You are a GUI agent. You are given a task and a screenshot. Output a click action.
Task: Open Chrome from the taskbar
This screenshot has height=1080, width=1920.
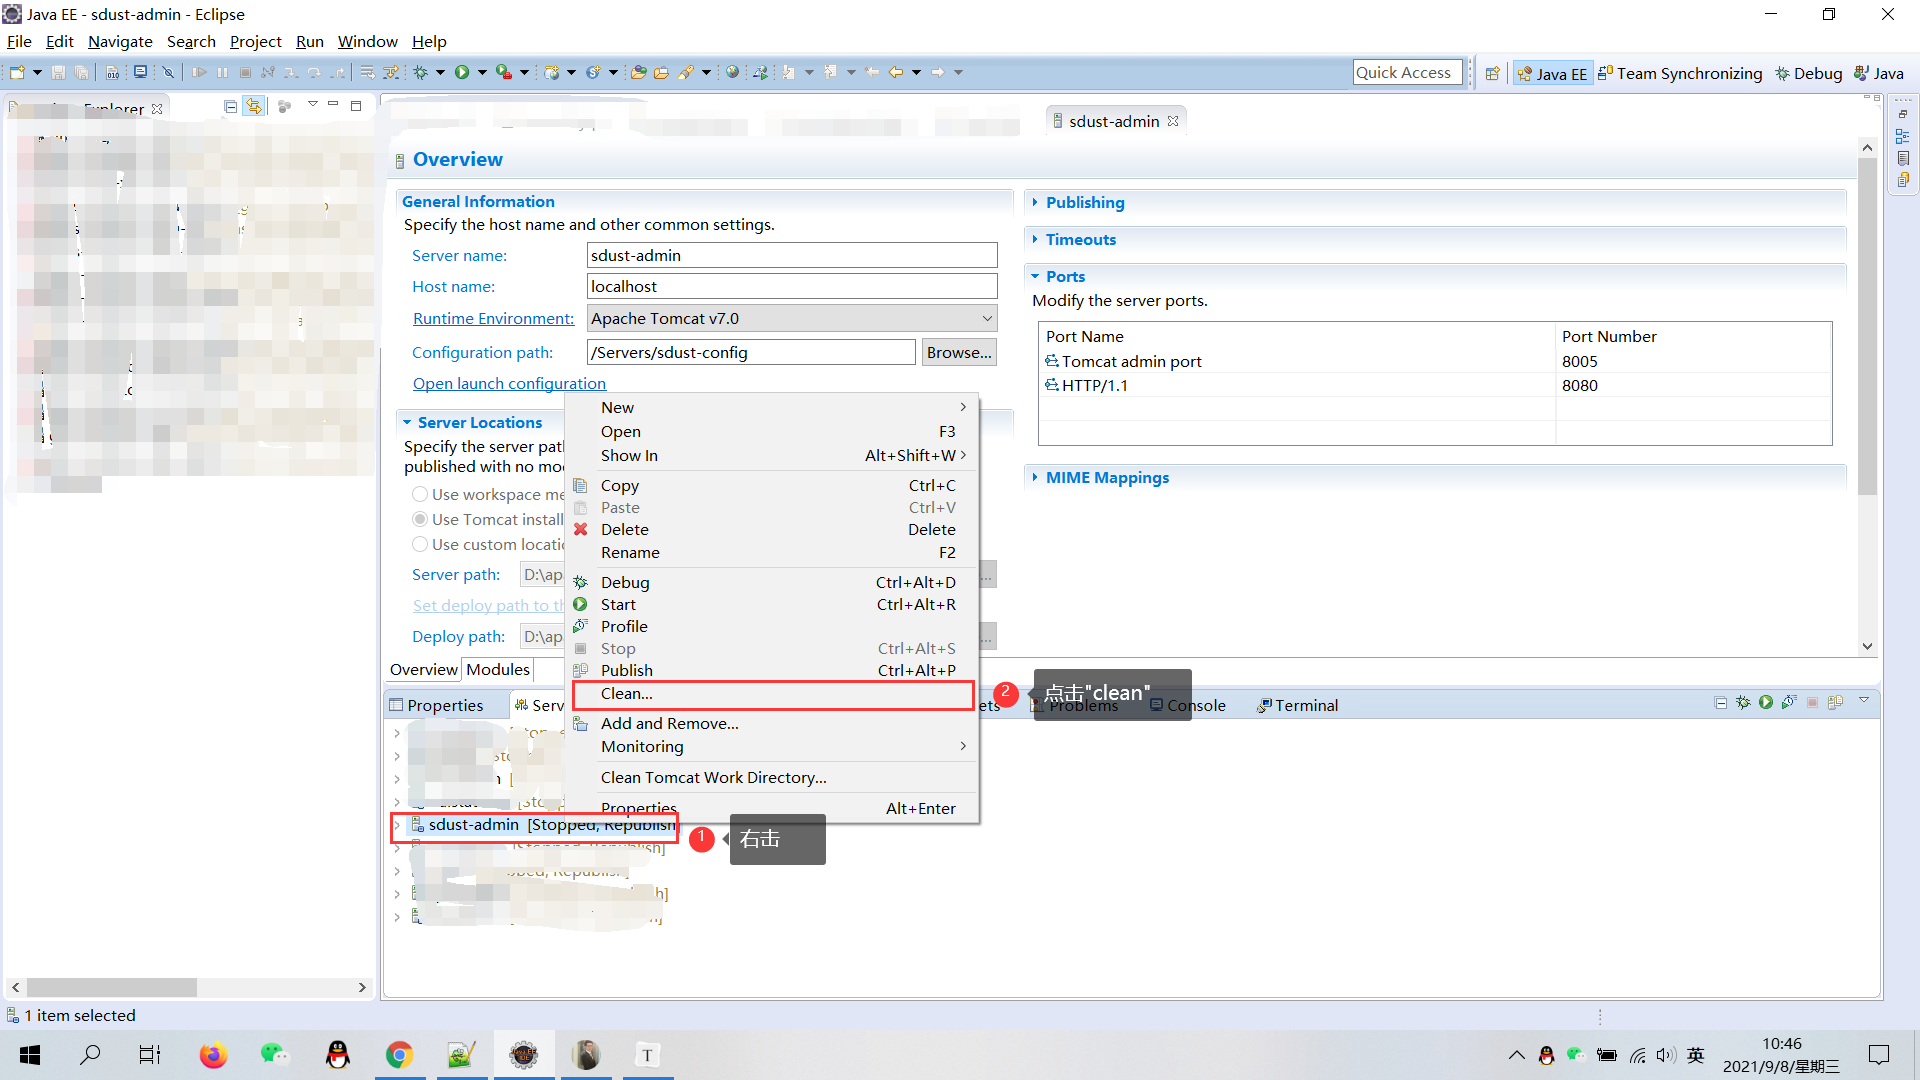pyautogui.click(x=399, y=1055)
